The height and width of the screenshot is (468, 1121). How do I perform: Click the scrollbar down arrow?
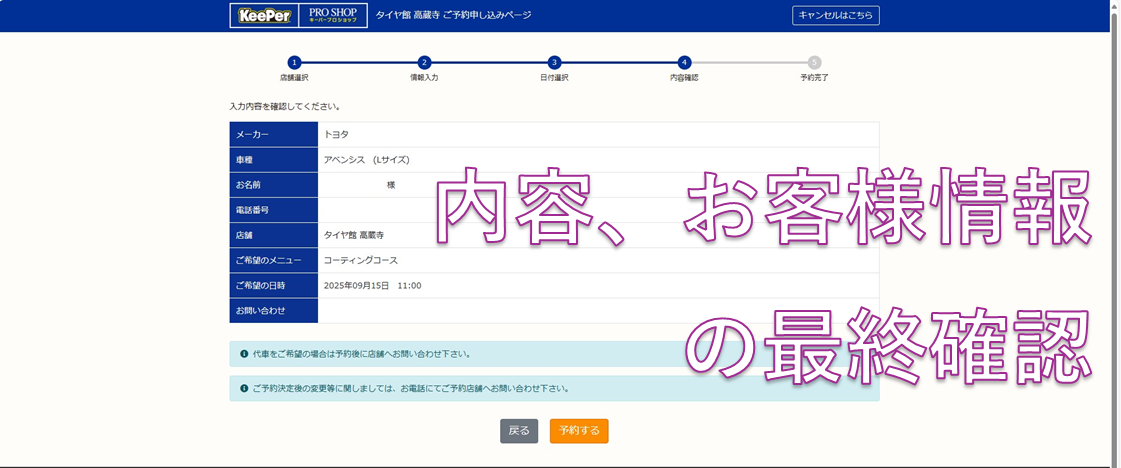coord(1115,461)
